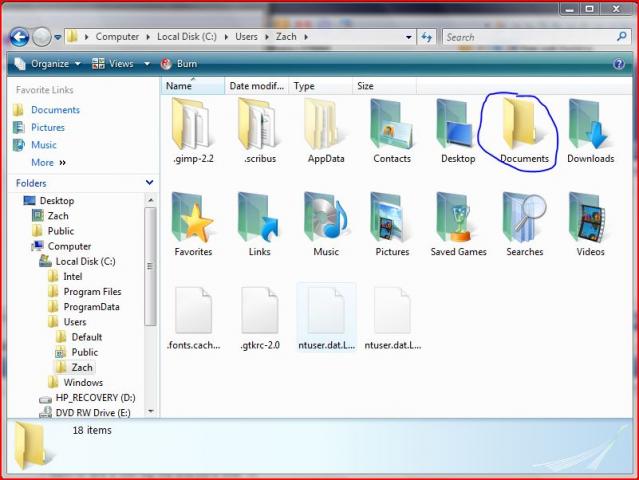Expand the arrow after Users in breadcrumb
Image resolution: width=639 pixels, height=480 pixels.
click(267, 37)
